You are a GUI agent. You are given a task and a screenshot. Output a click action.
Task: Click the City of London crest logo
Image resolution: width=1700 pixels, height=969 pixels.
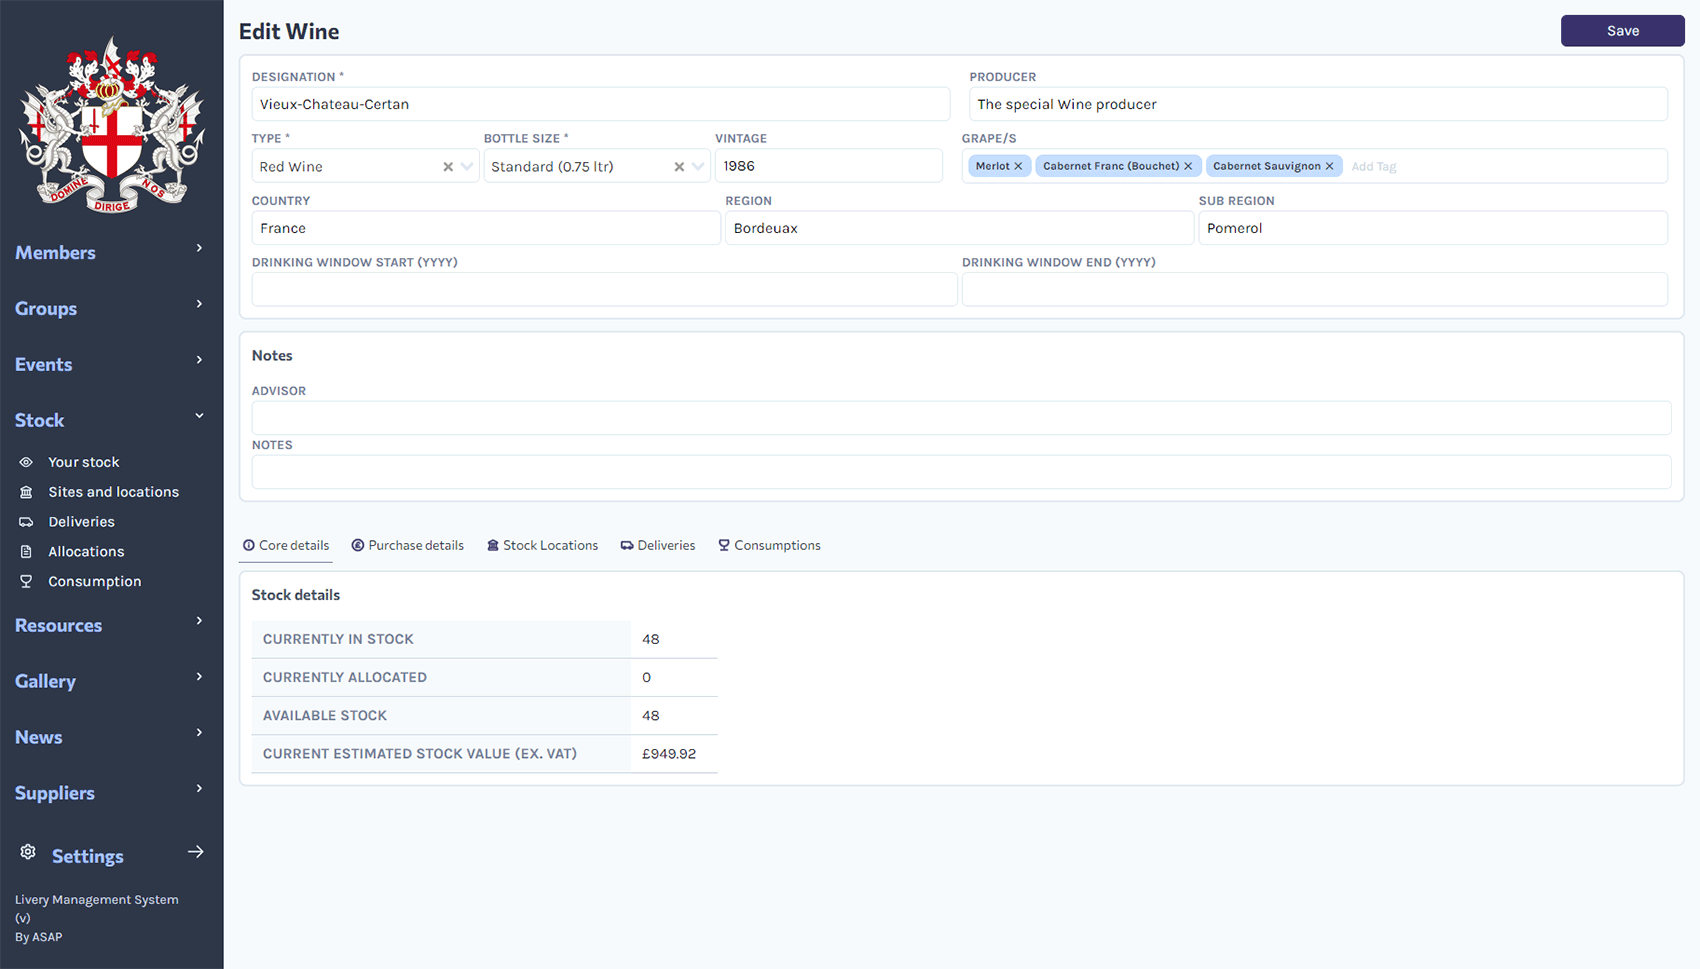[110, 124]
